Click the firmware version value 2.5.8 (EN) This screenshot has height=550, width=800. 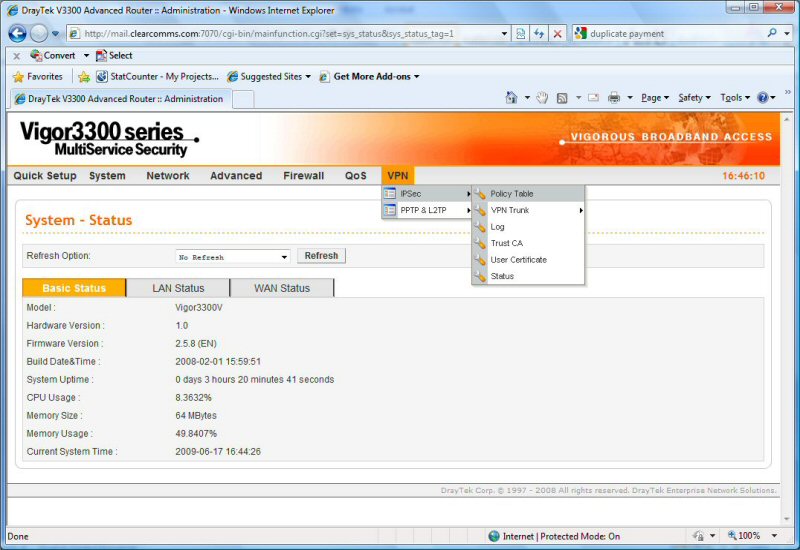(196, 343)
